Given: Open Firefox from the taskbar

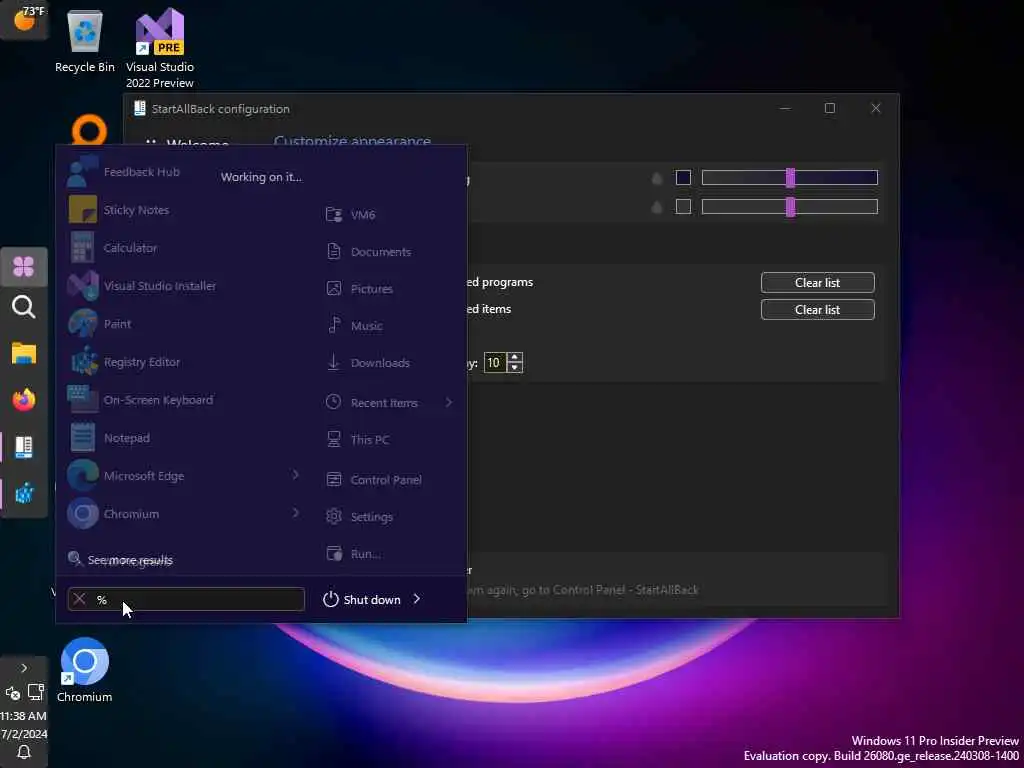Looking at the screenshot, I should (24, 400).
